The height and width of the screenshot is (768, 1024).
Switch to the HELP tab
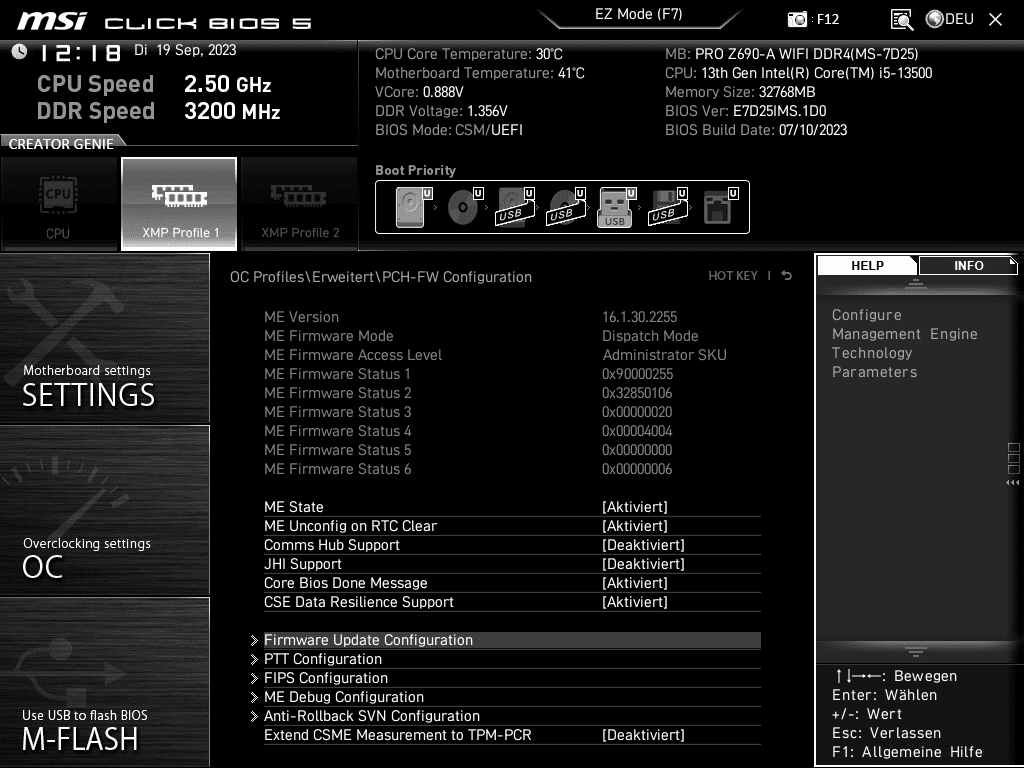(867, 266)
